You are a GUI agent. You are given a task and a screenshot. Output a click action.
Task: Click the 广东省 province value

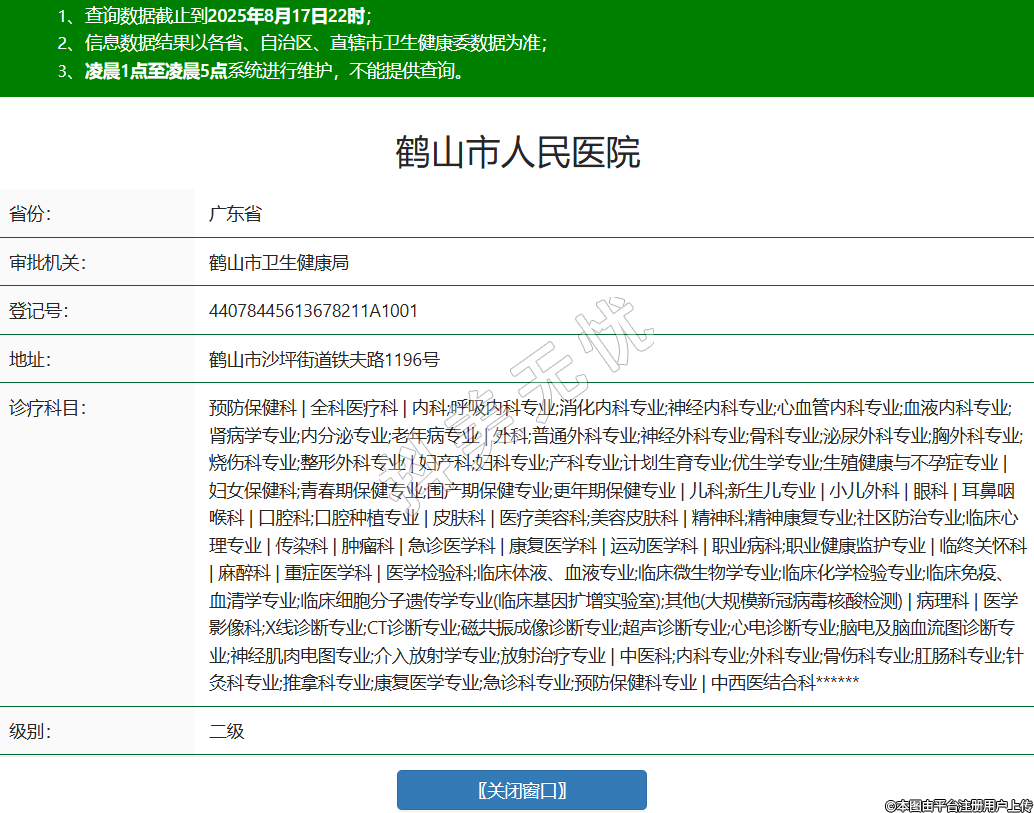(x=235, y=214)
